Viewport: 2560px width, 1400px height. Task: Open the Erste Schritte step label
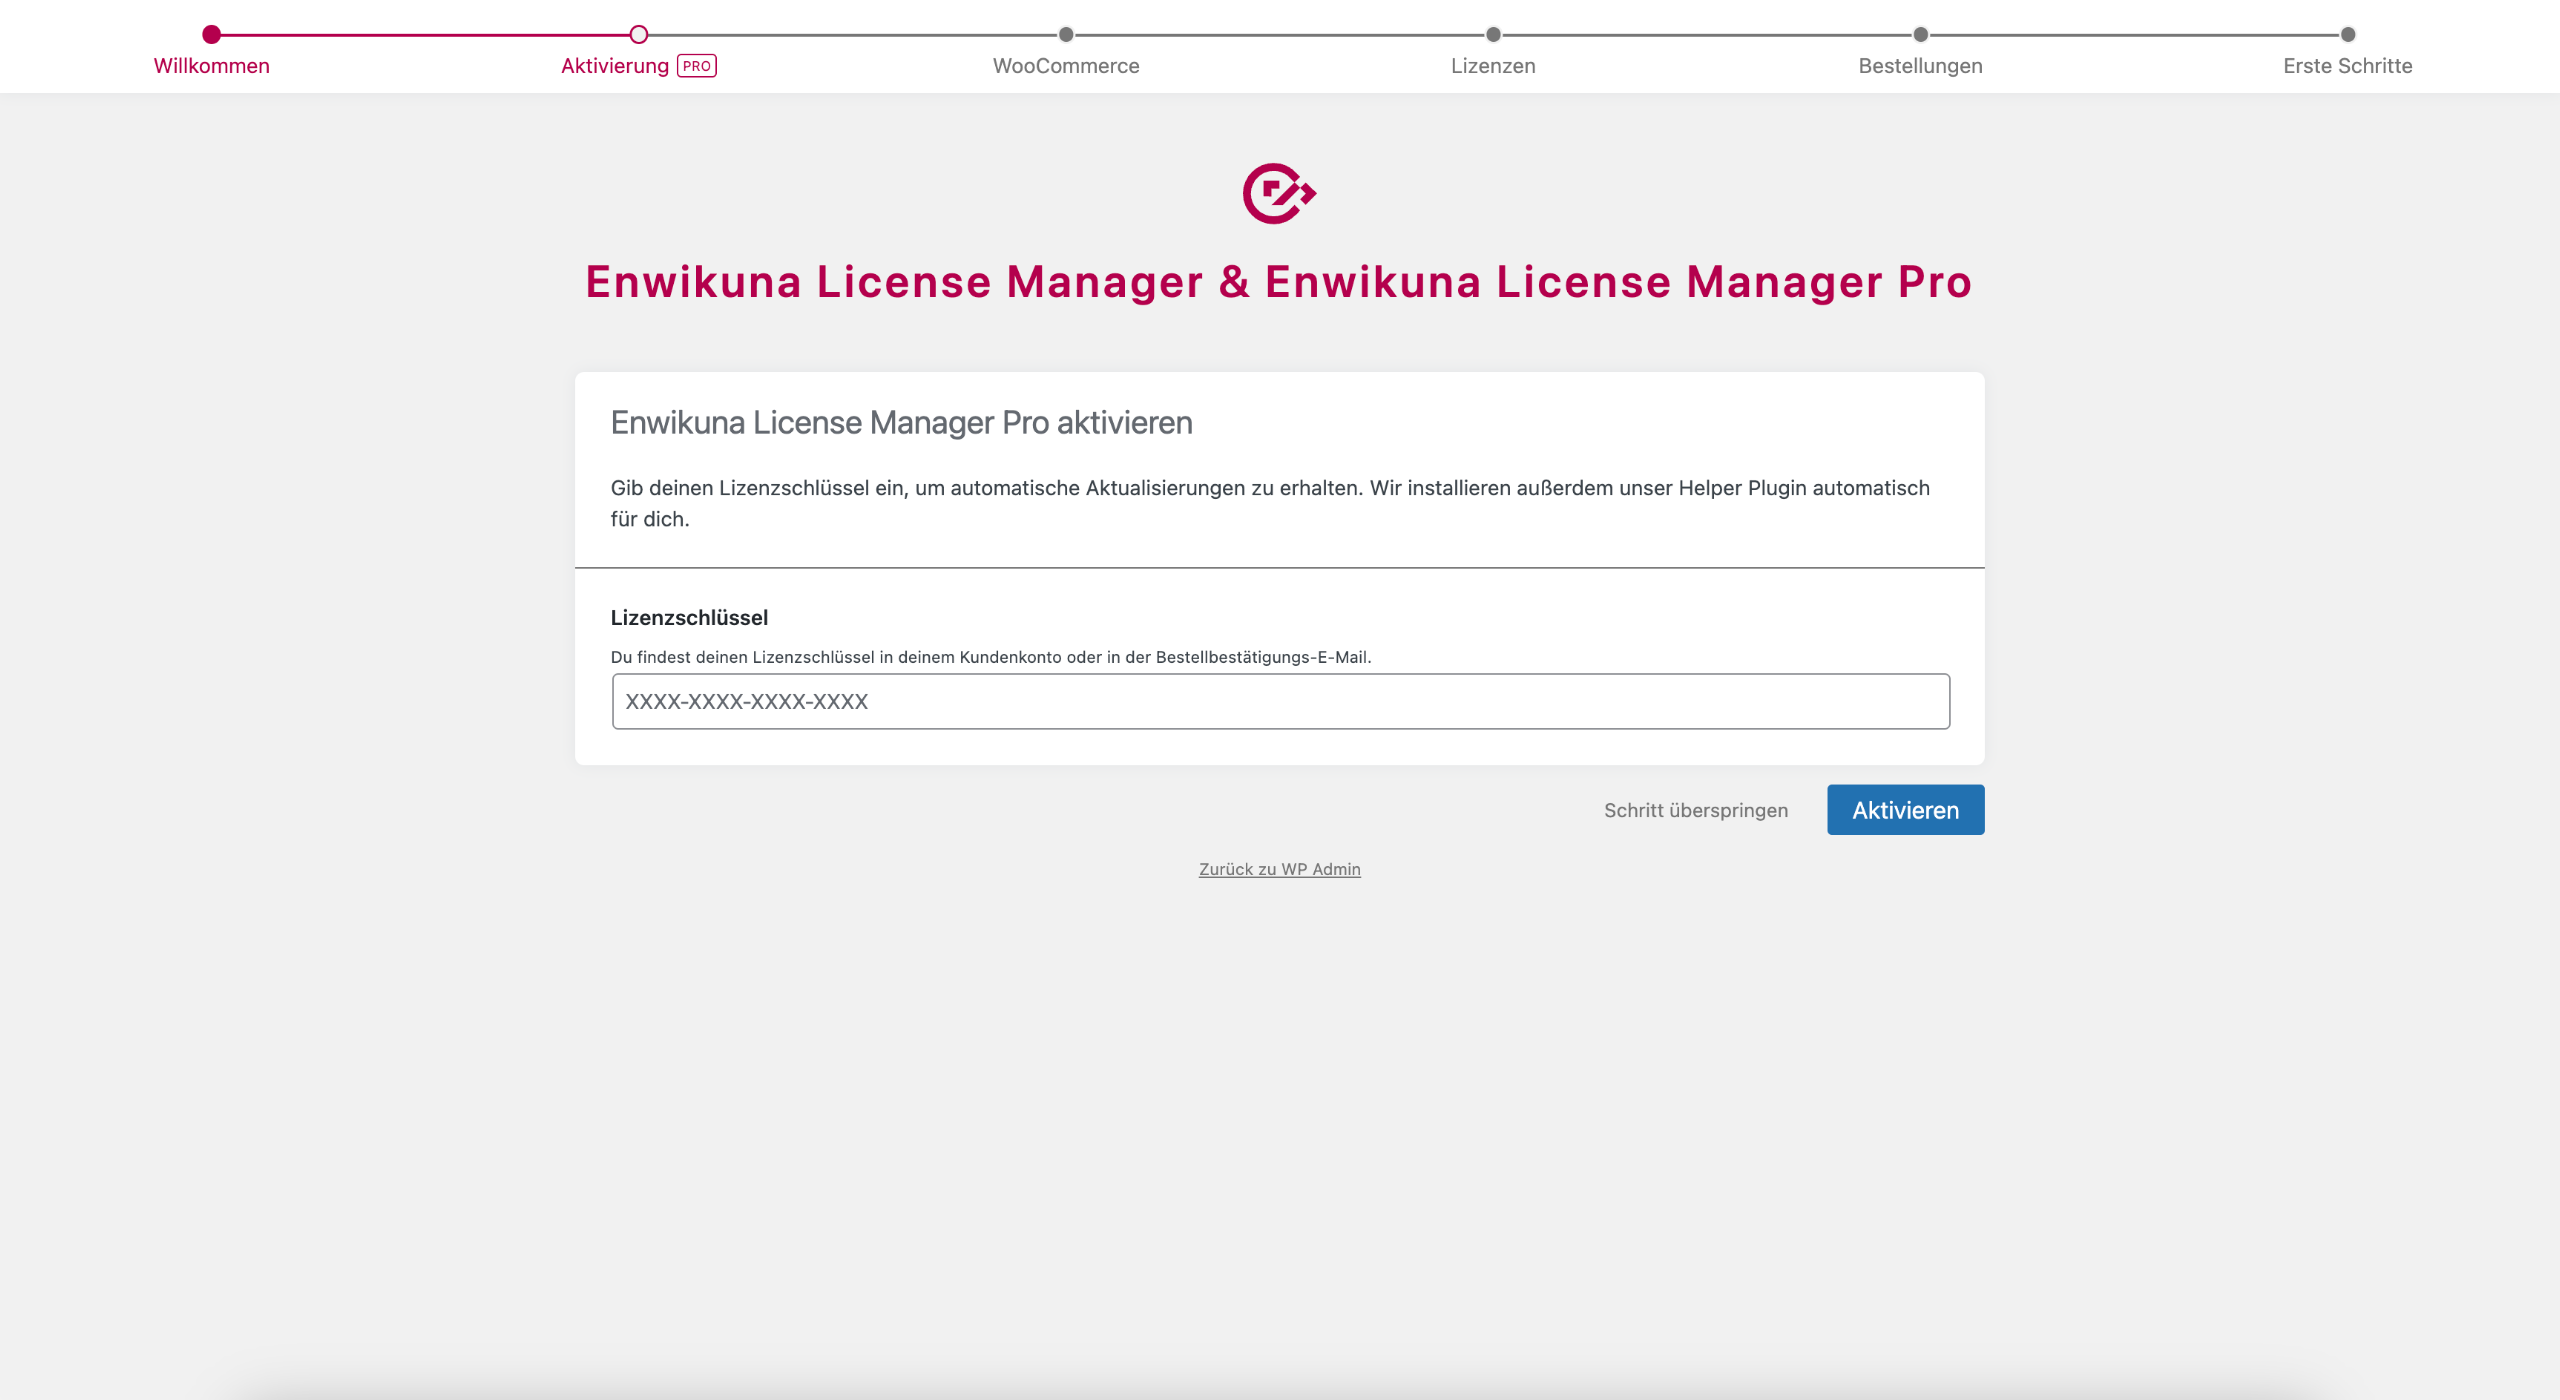(2347, 66)
